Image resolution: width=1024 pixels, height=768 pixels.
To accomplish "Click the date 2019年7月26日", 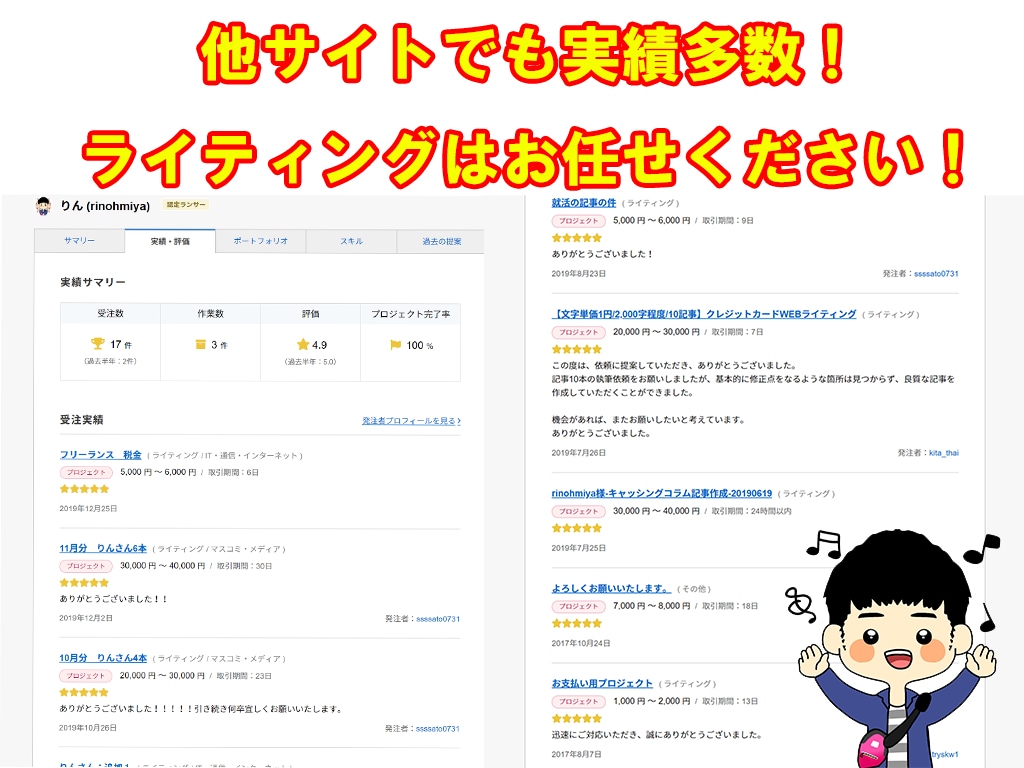I will [579, 453].
